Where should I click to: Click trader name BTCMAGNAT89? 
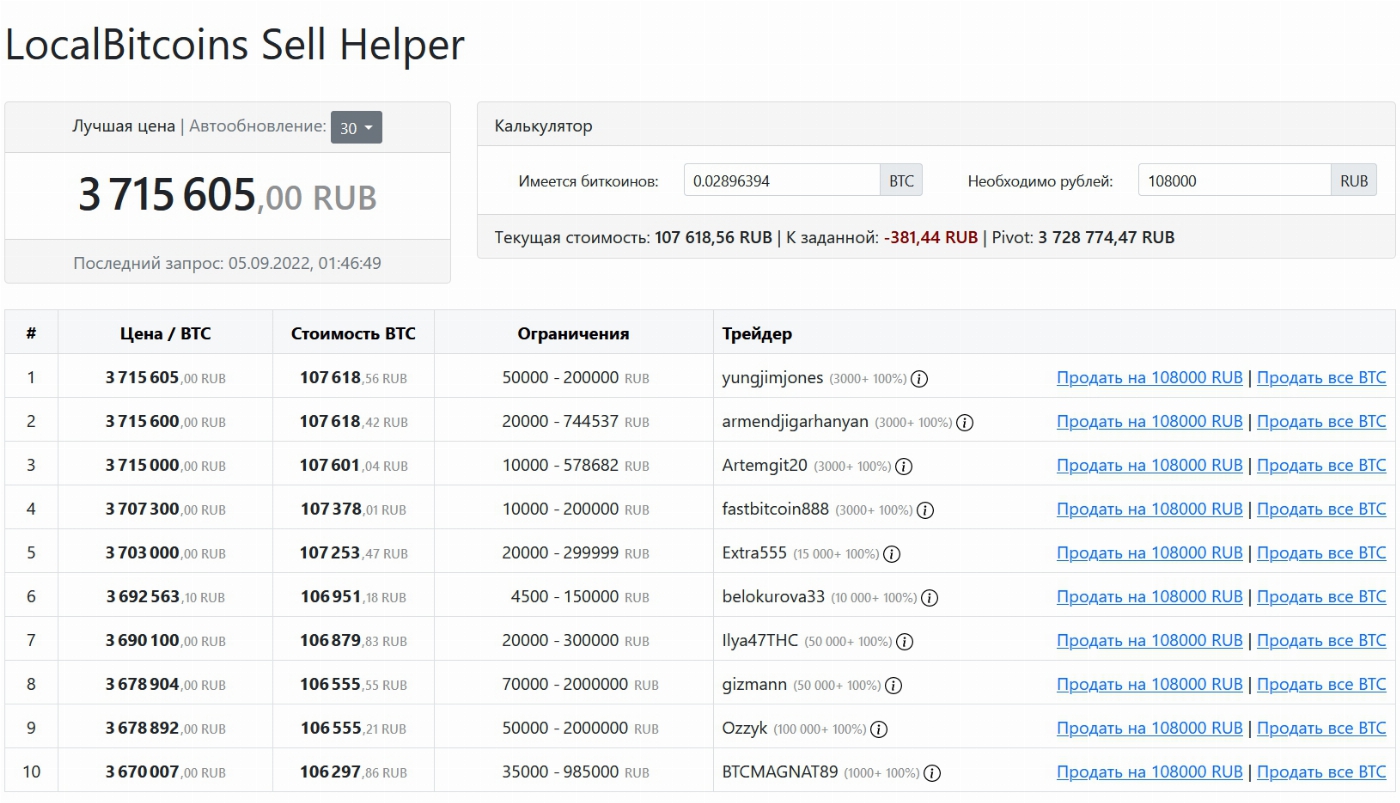pos(780,772)
